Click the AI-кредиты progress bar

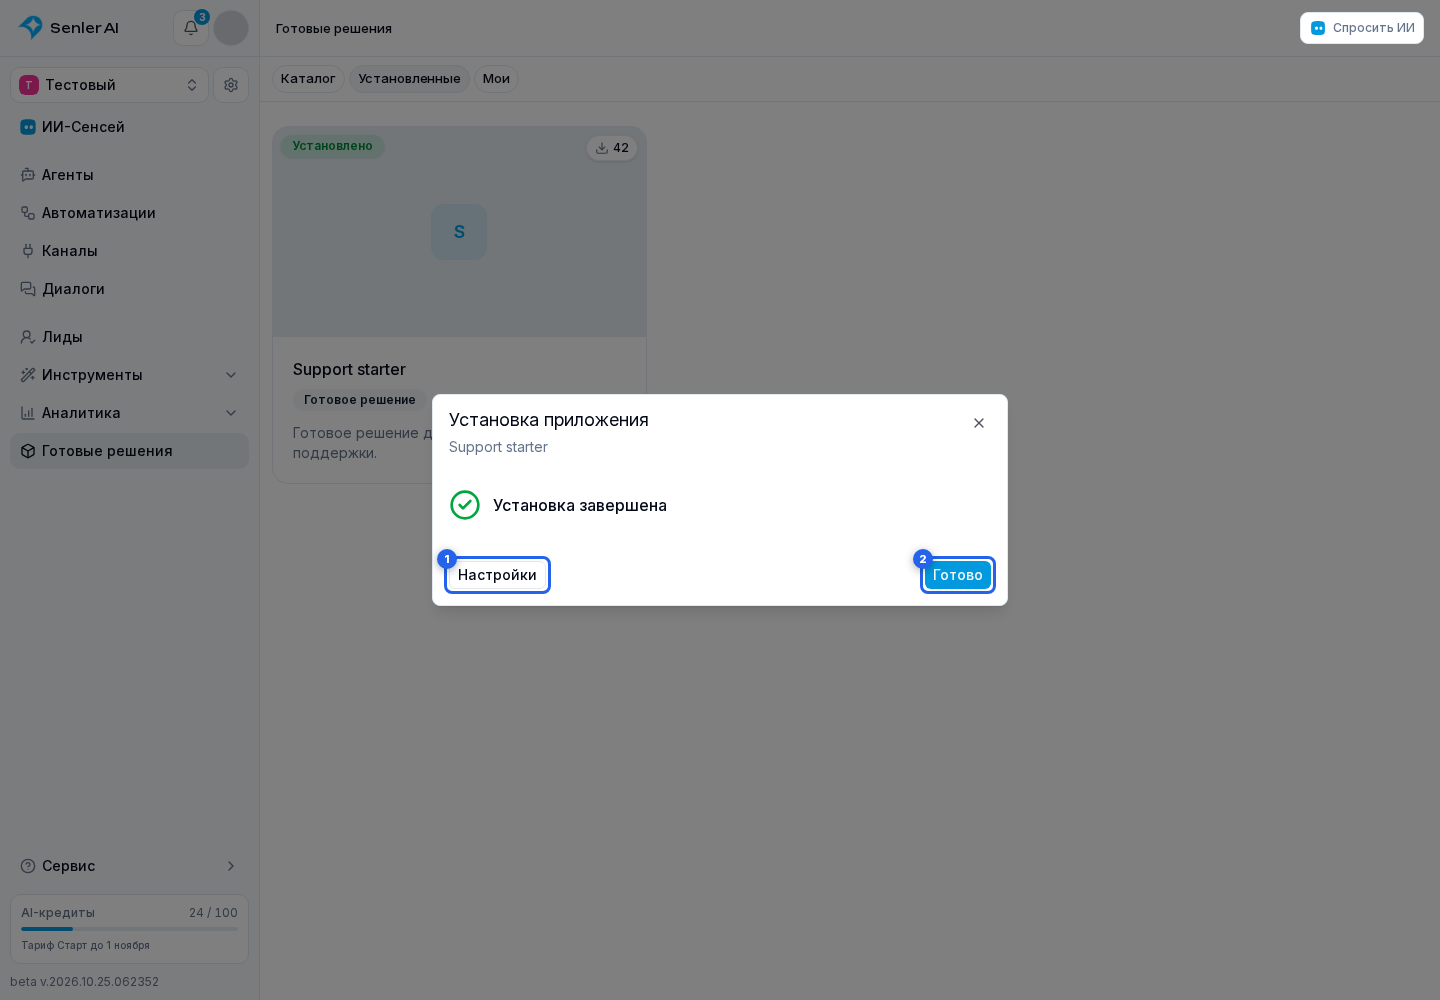[129, 929]
